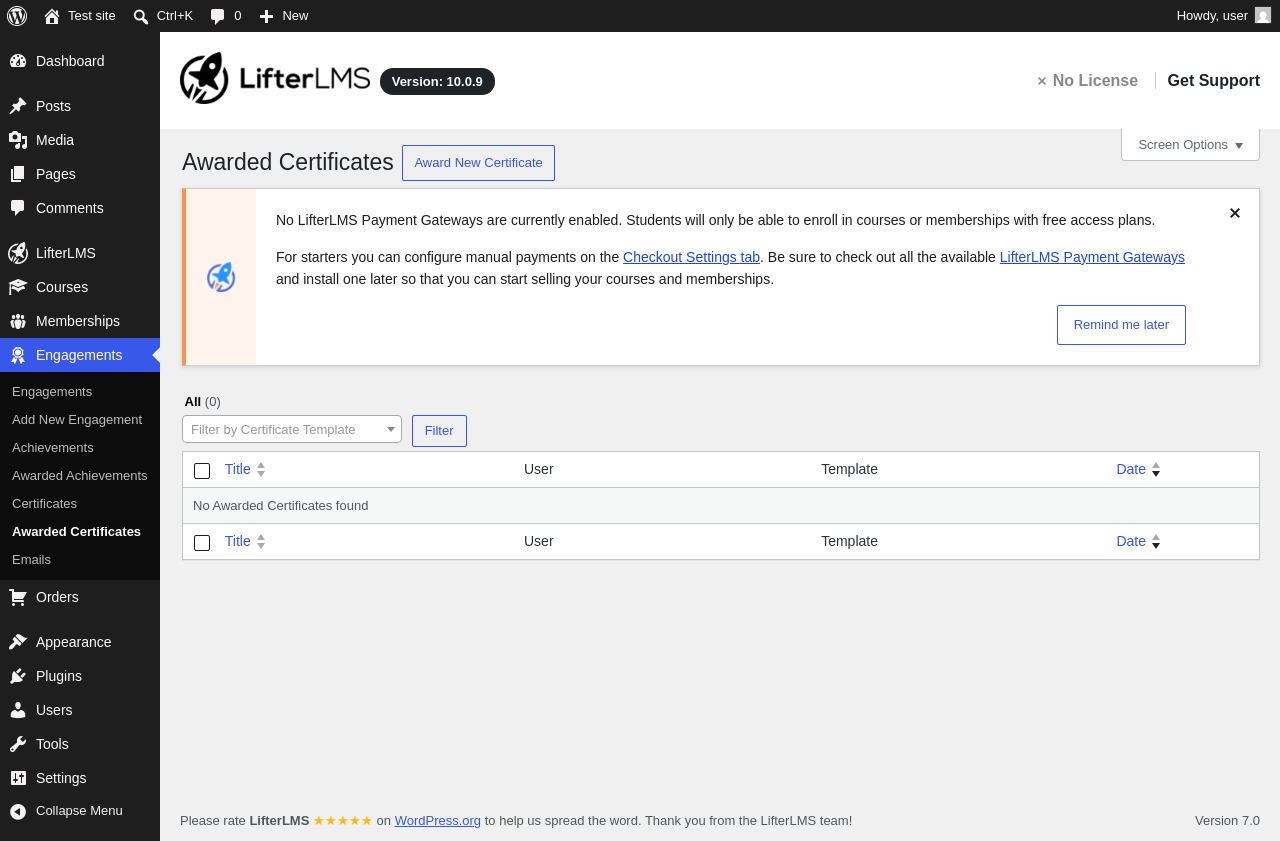This screenshot has height=841, width=1280.
Task: Click the WordPress logo icon
Action: coord(17,16)
